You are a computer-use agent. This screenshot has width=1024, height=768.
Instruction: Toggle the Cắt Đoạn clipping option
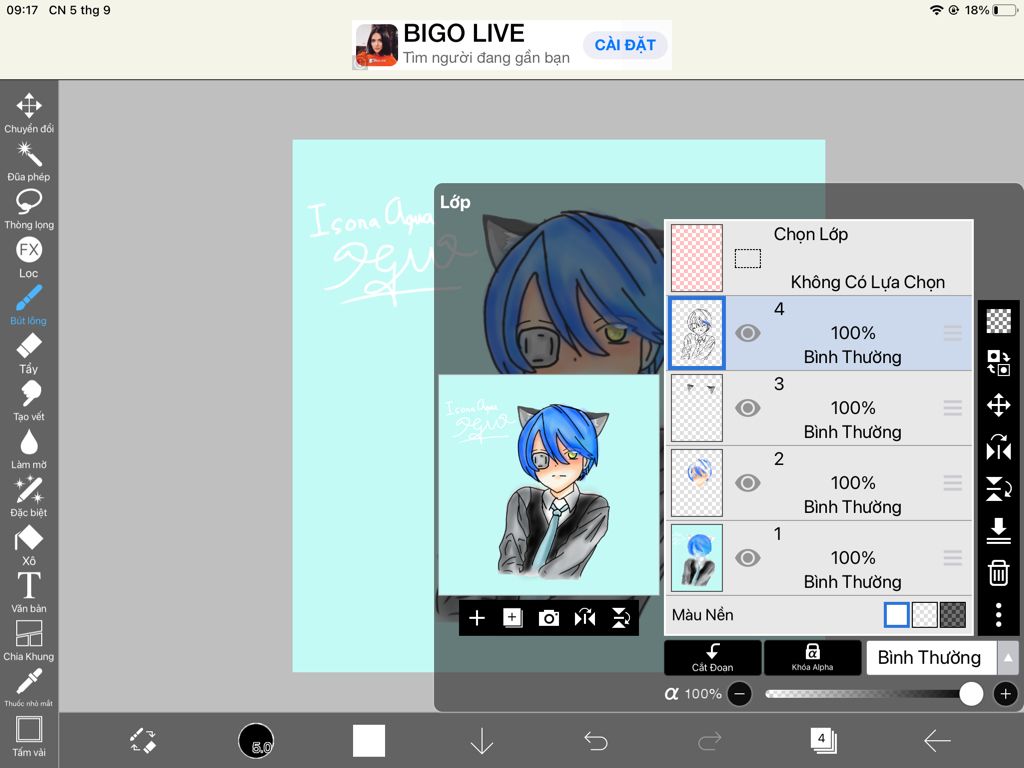point(712,658)
